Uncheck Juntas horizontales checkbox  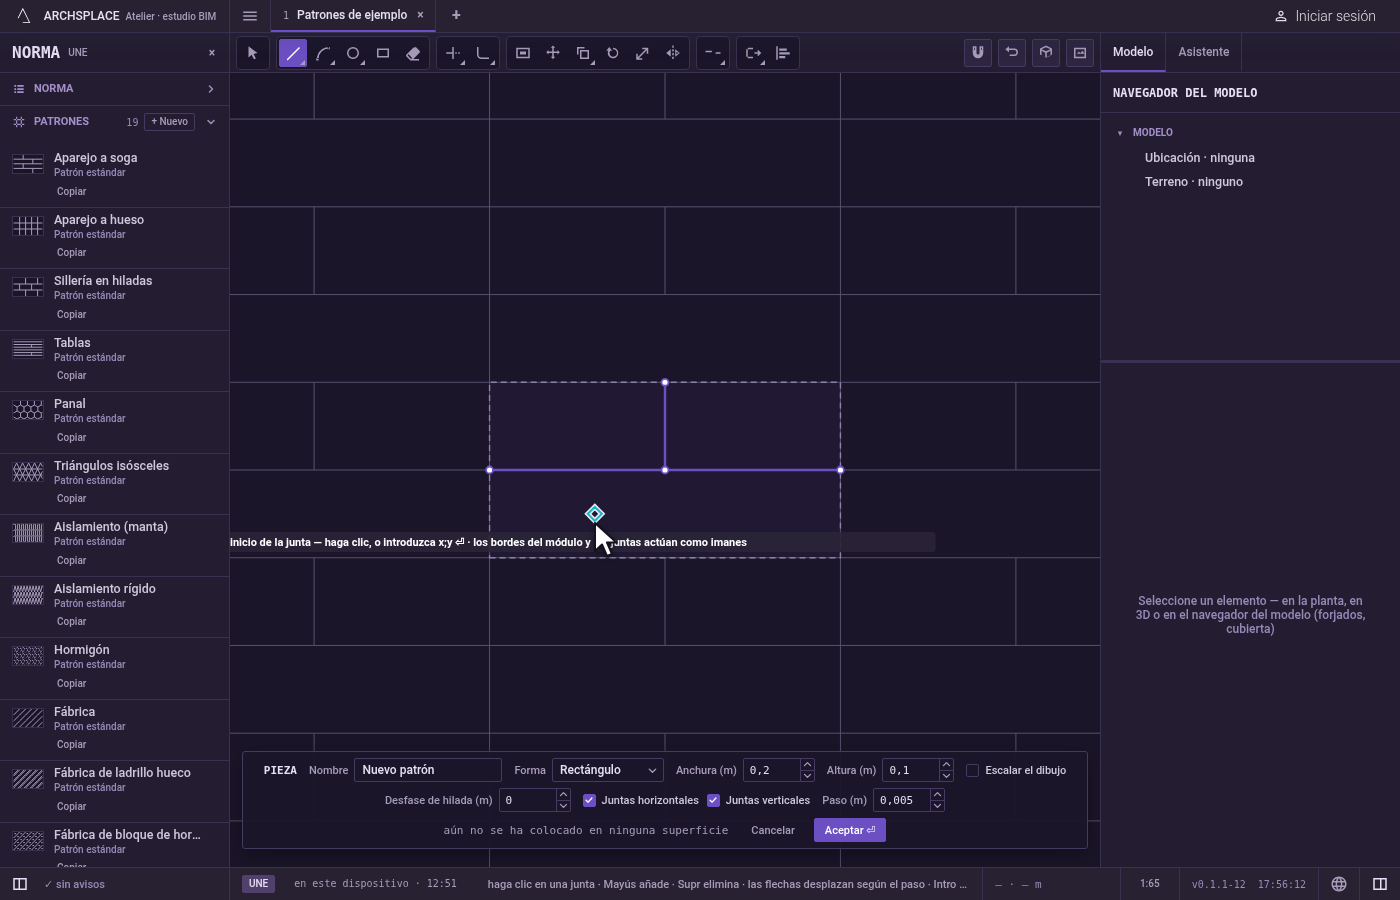click(589, 800)
